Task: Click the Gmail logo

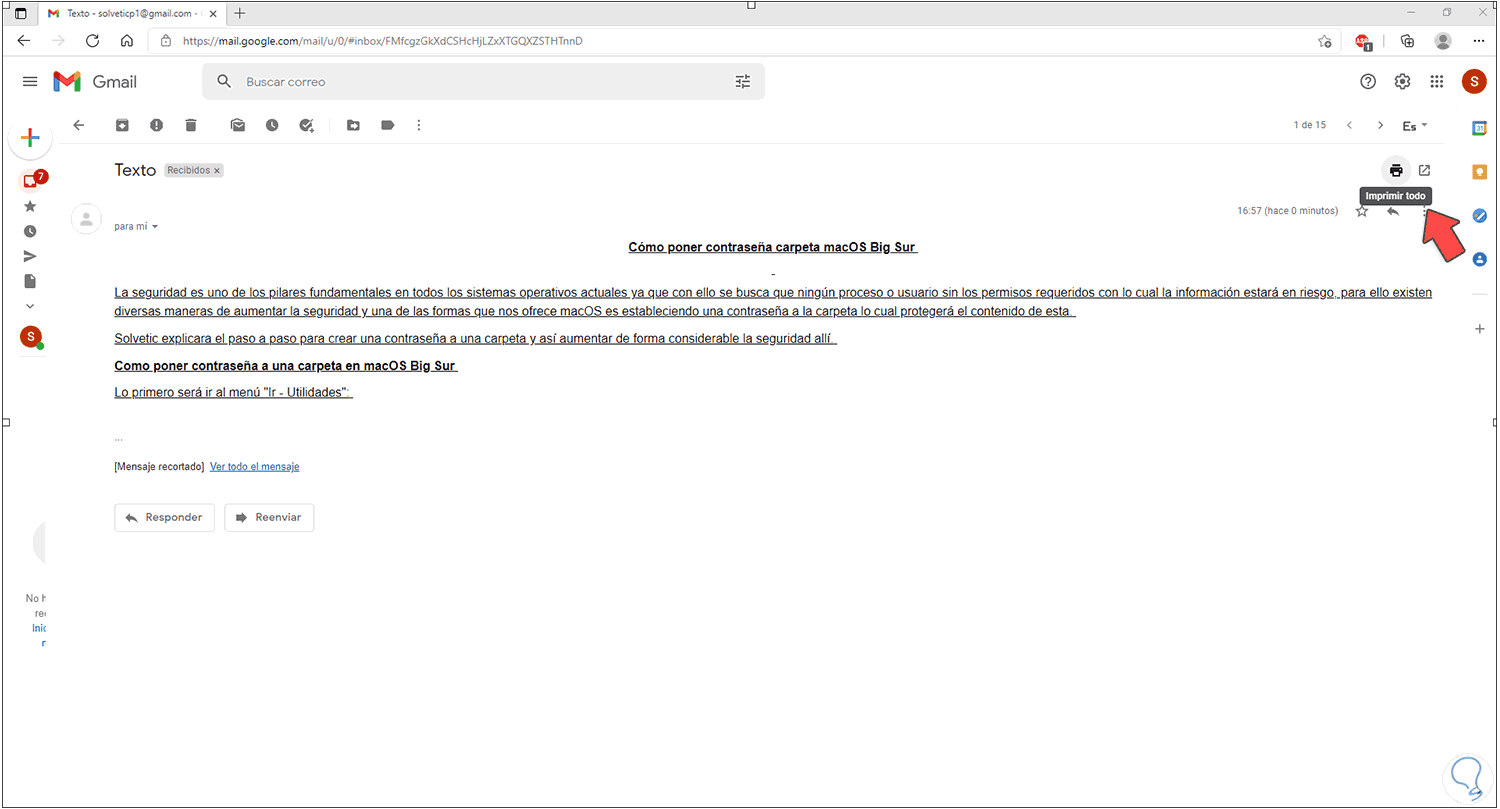Action: [x=95, y=82]
